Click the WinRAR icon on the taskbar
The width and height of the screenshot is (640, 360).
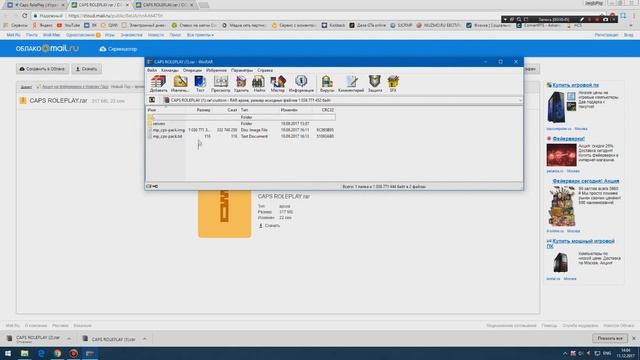pyautogui.click(x=90, y=353)
